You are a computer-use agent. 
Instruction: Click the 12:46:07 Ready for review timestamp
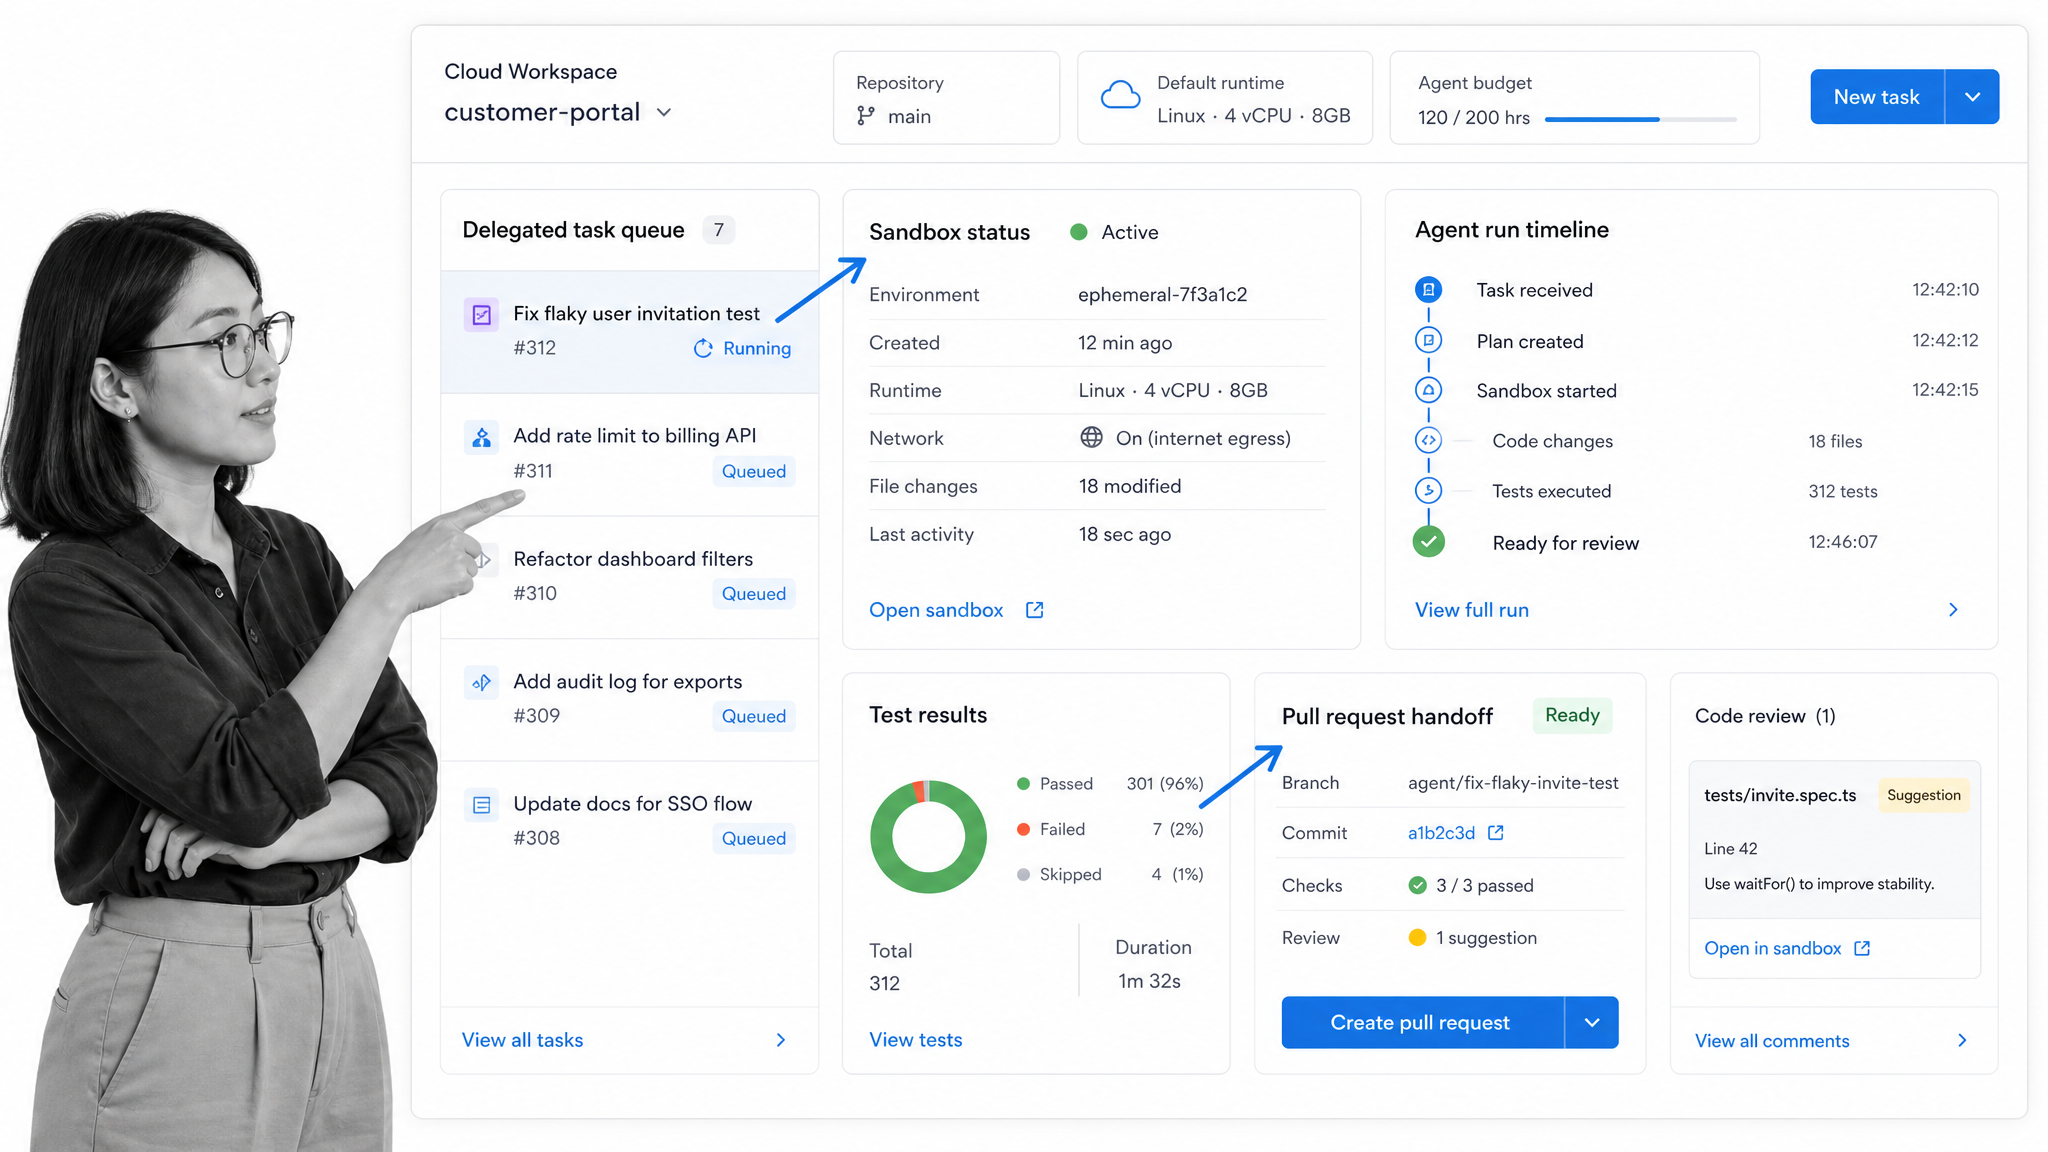point(1843,542)
